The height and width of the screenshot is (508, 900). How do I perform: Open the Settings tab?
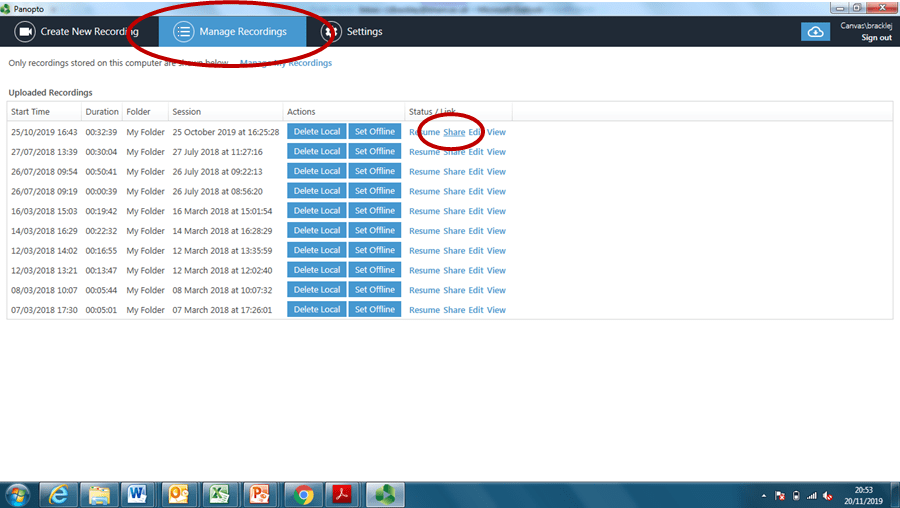pos(352,32)
